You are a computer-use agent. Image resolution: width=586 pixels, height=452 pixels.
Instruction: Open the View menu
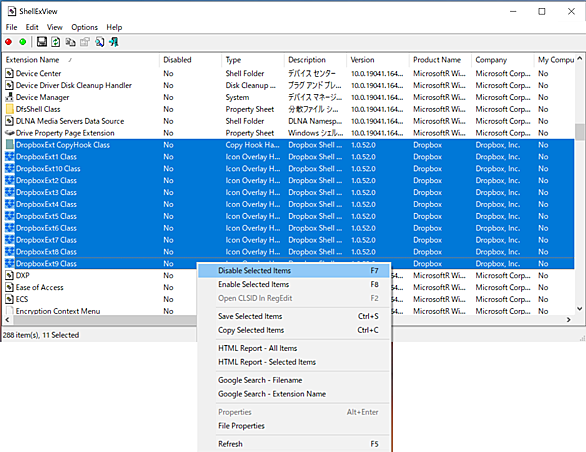pos(55,27)
